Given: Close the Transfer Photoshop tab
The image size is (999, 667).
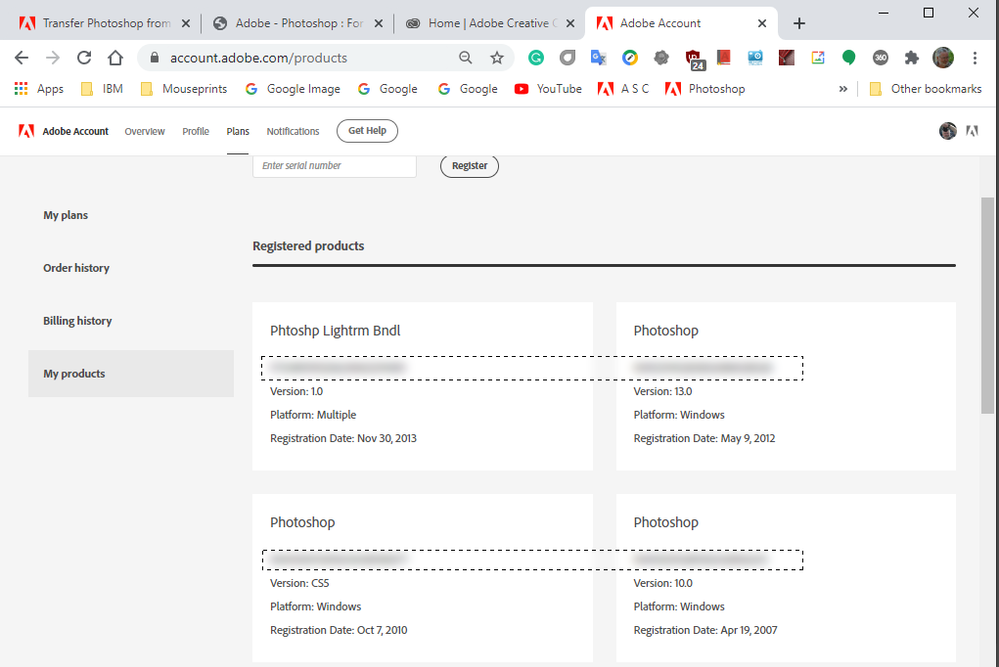Looking at the screenshot, I should pos(185,24).
